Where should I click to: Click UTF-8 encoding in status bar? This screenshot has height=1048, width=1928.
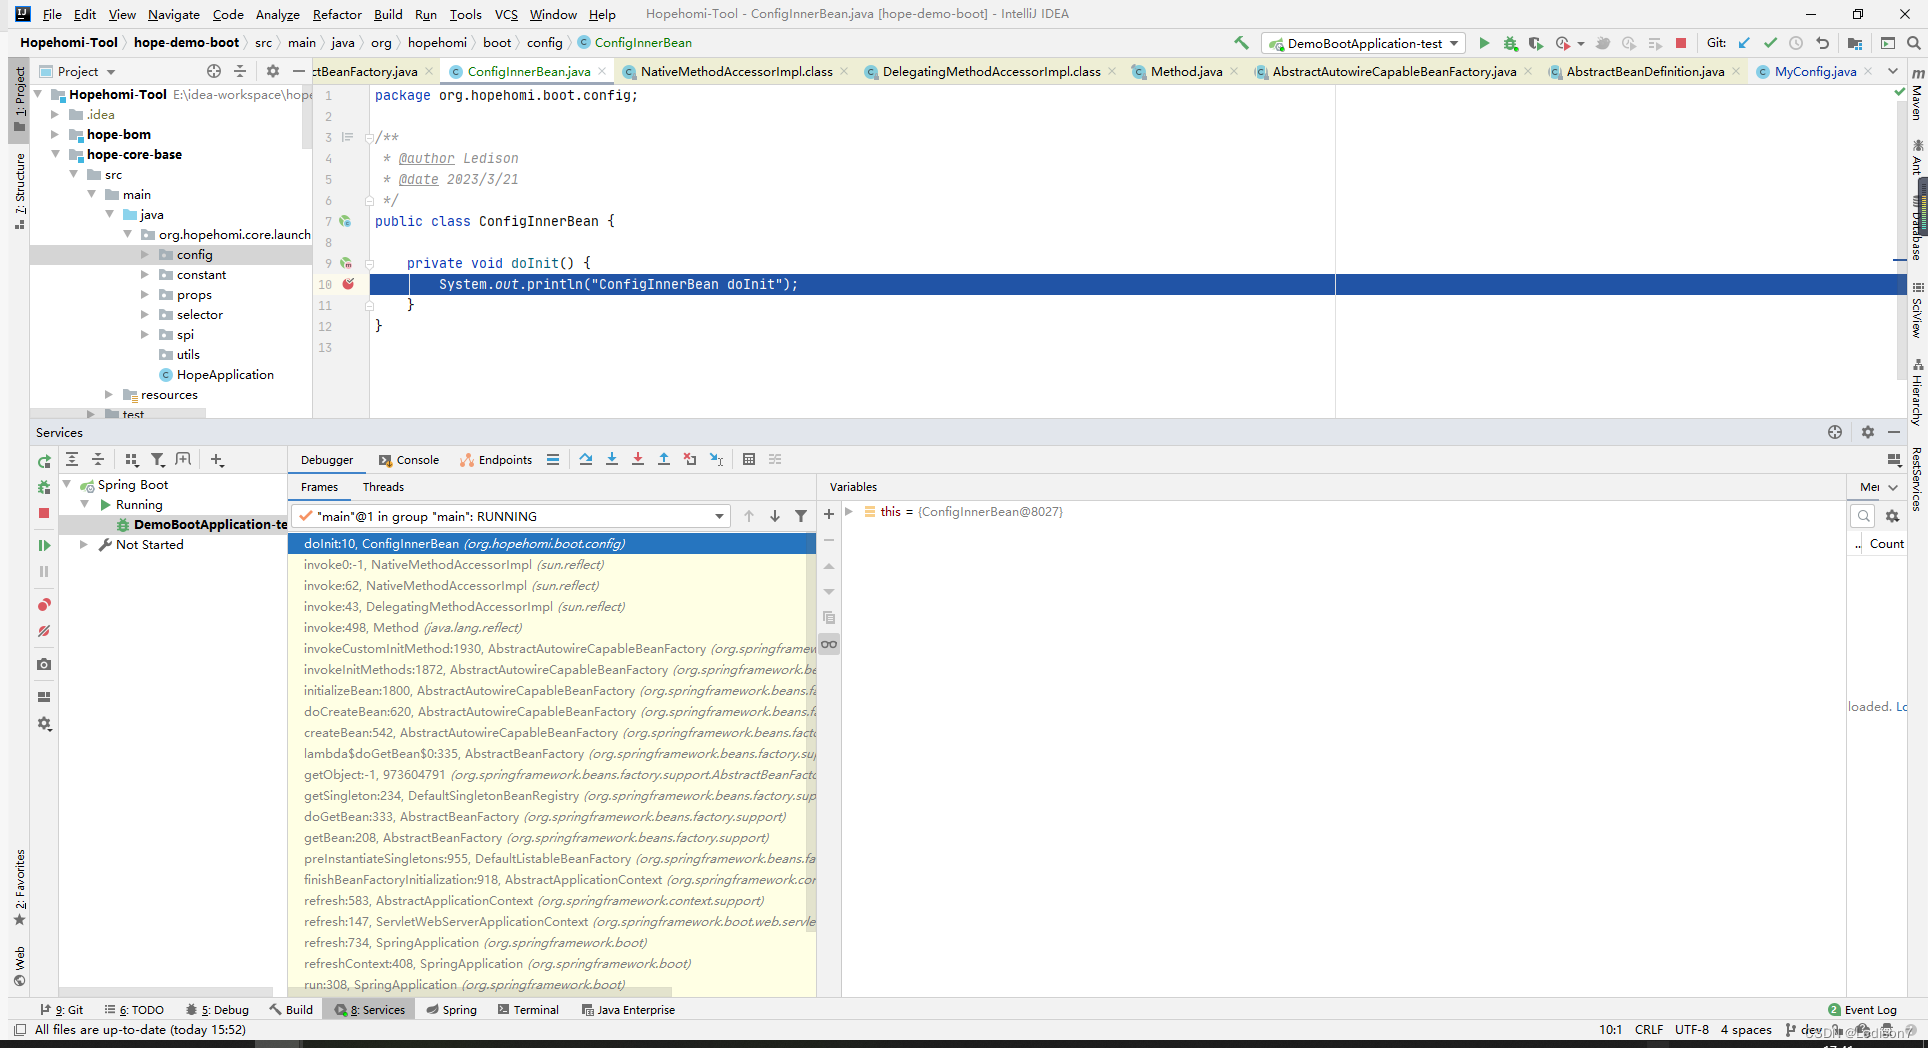(x=1692, y=1029)
